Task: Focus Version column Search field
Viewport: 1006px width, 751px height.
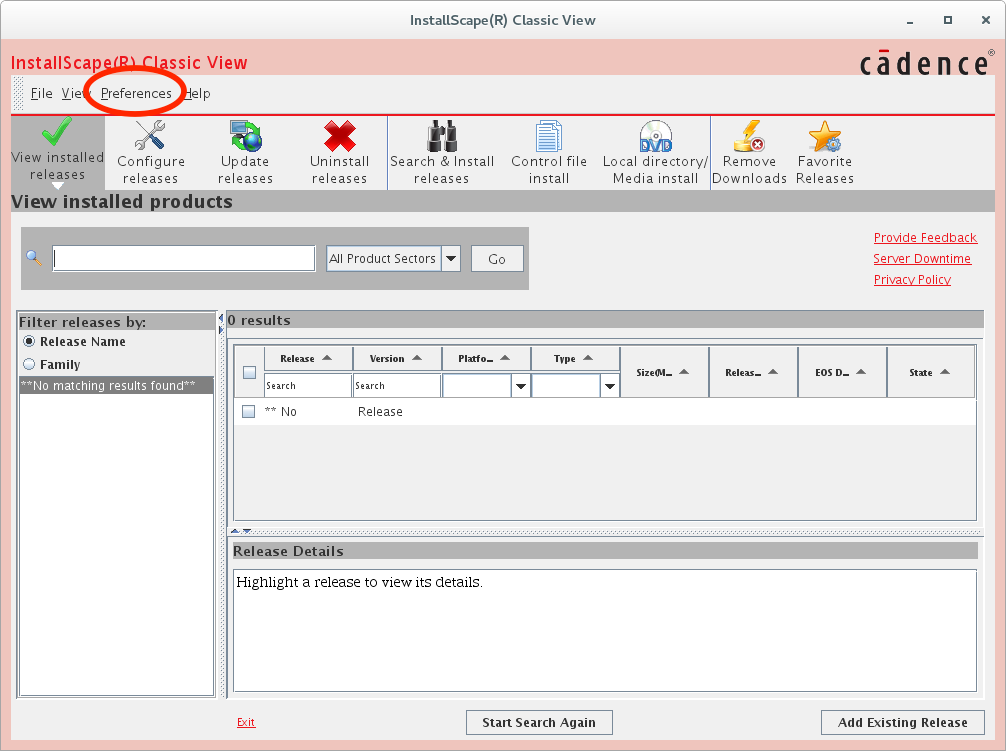Action: [x=396, y=386]
